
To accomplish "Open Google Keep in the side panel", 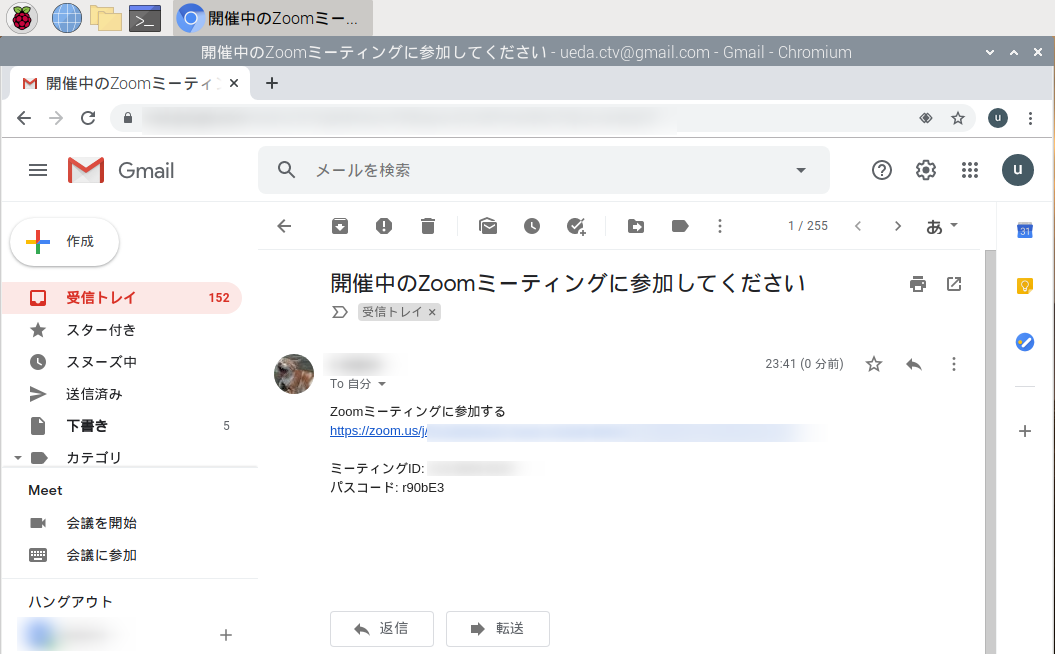I will [1024, 286].
